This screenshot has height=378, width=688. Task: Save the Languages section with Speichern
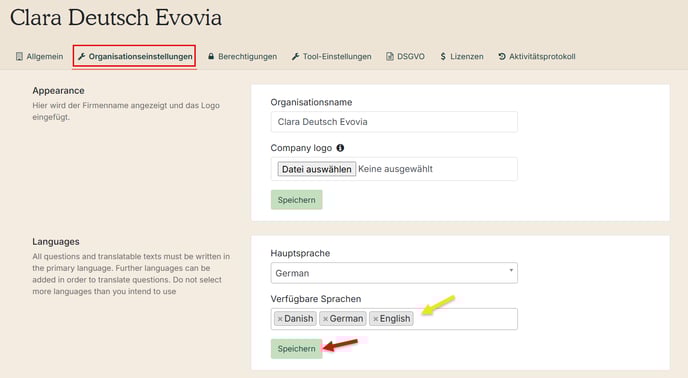tap(296, 349)
